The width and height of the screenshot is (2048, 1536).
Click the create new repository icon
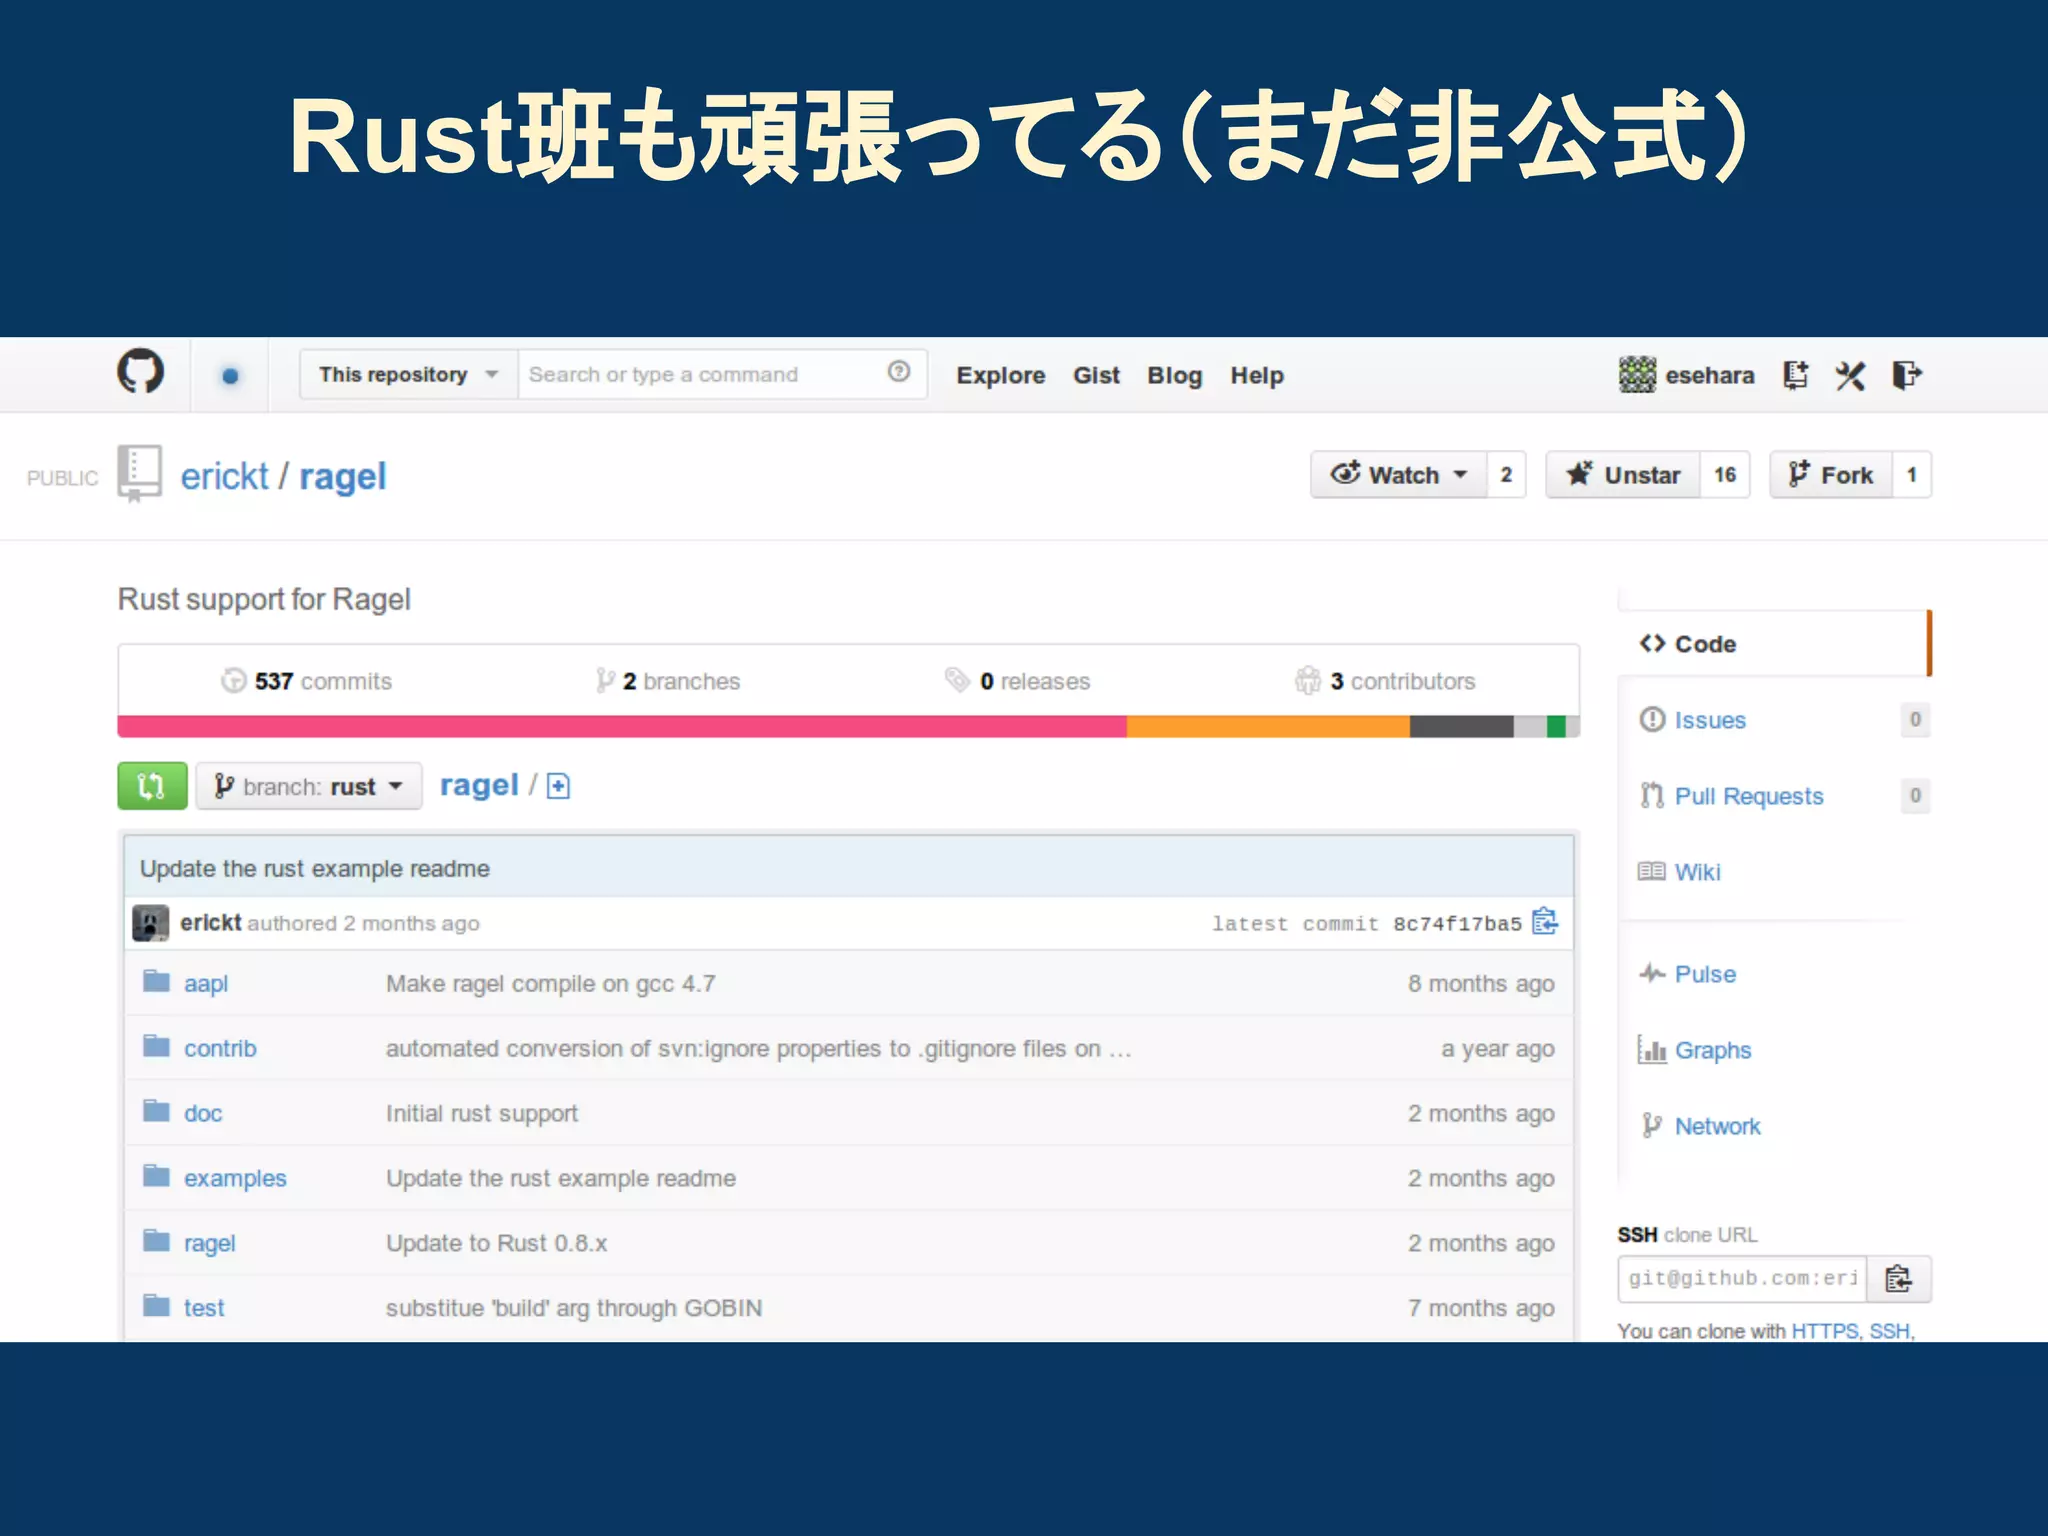1796,375
